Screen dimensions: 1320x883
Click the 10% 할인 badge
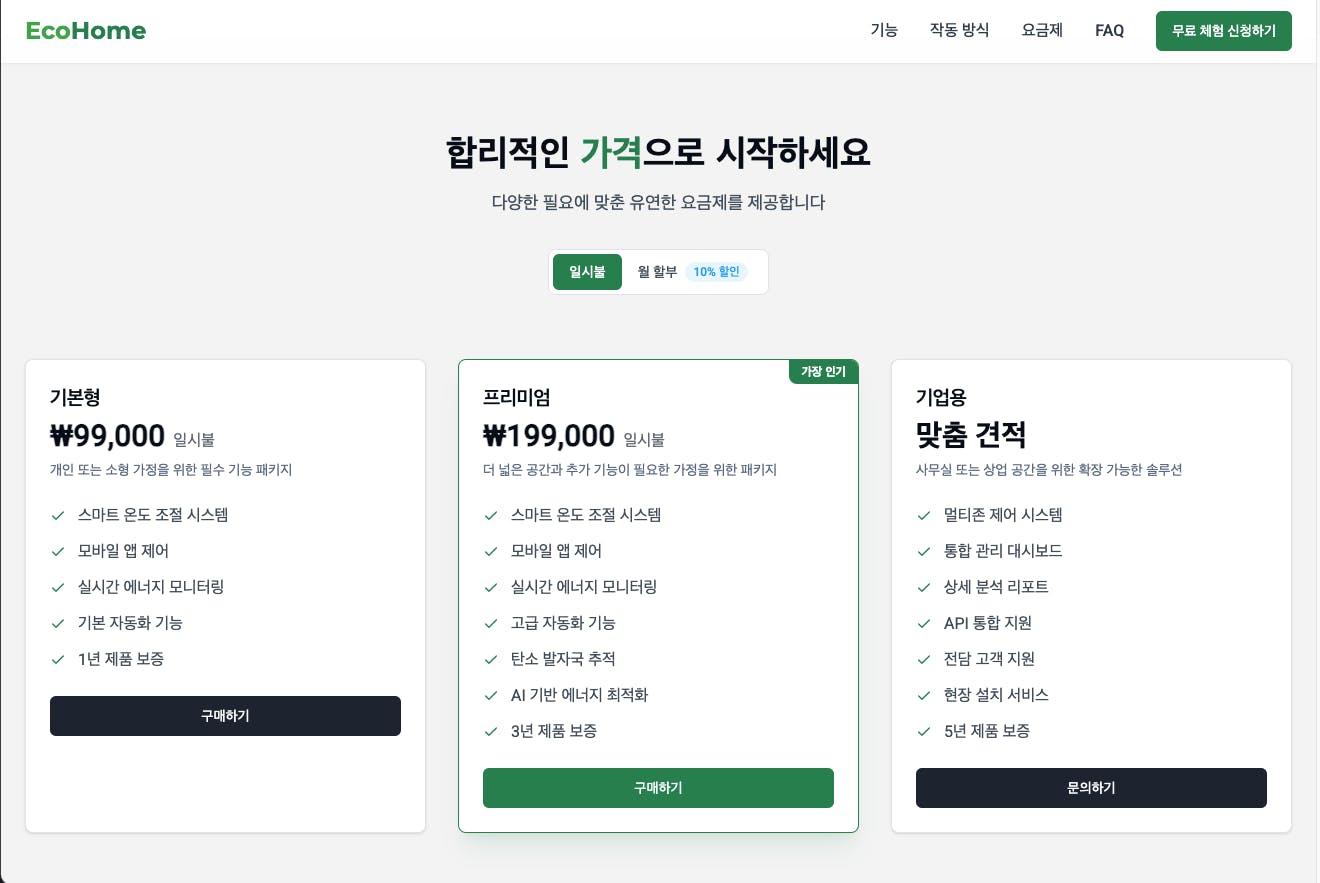(716, 272)
